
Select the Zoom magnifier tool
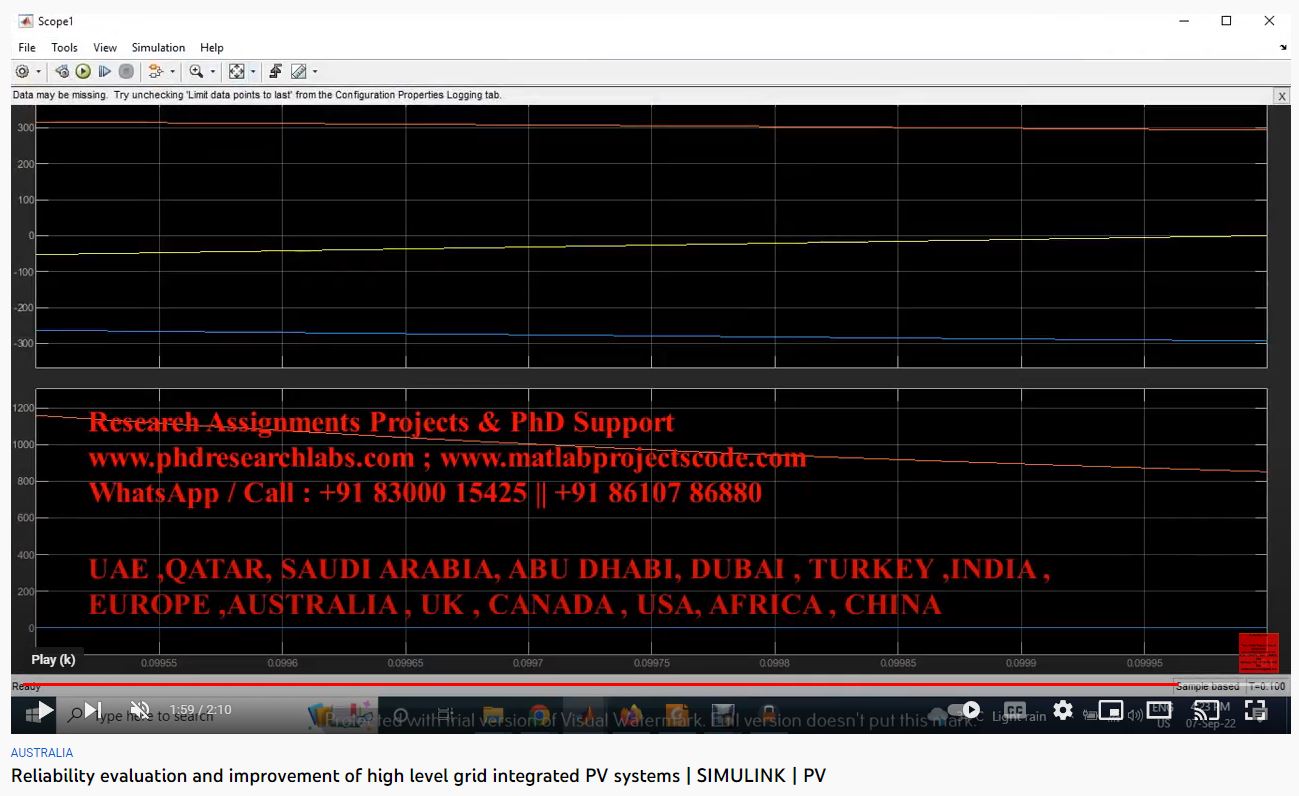[x=196, y=72]
